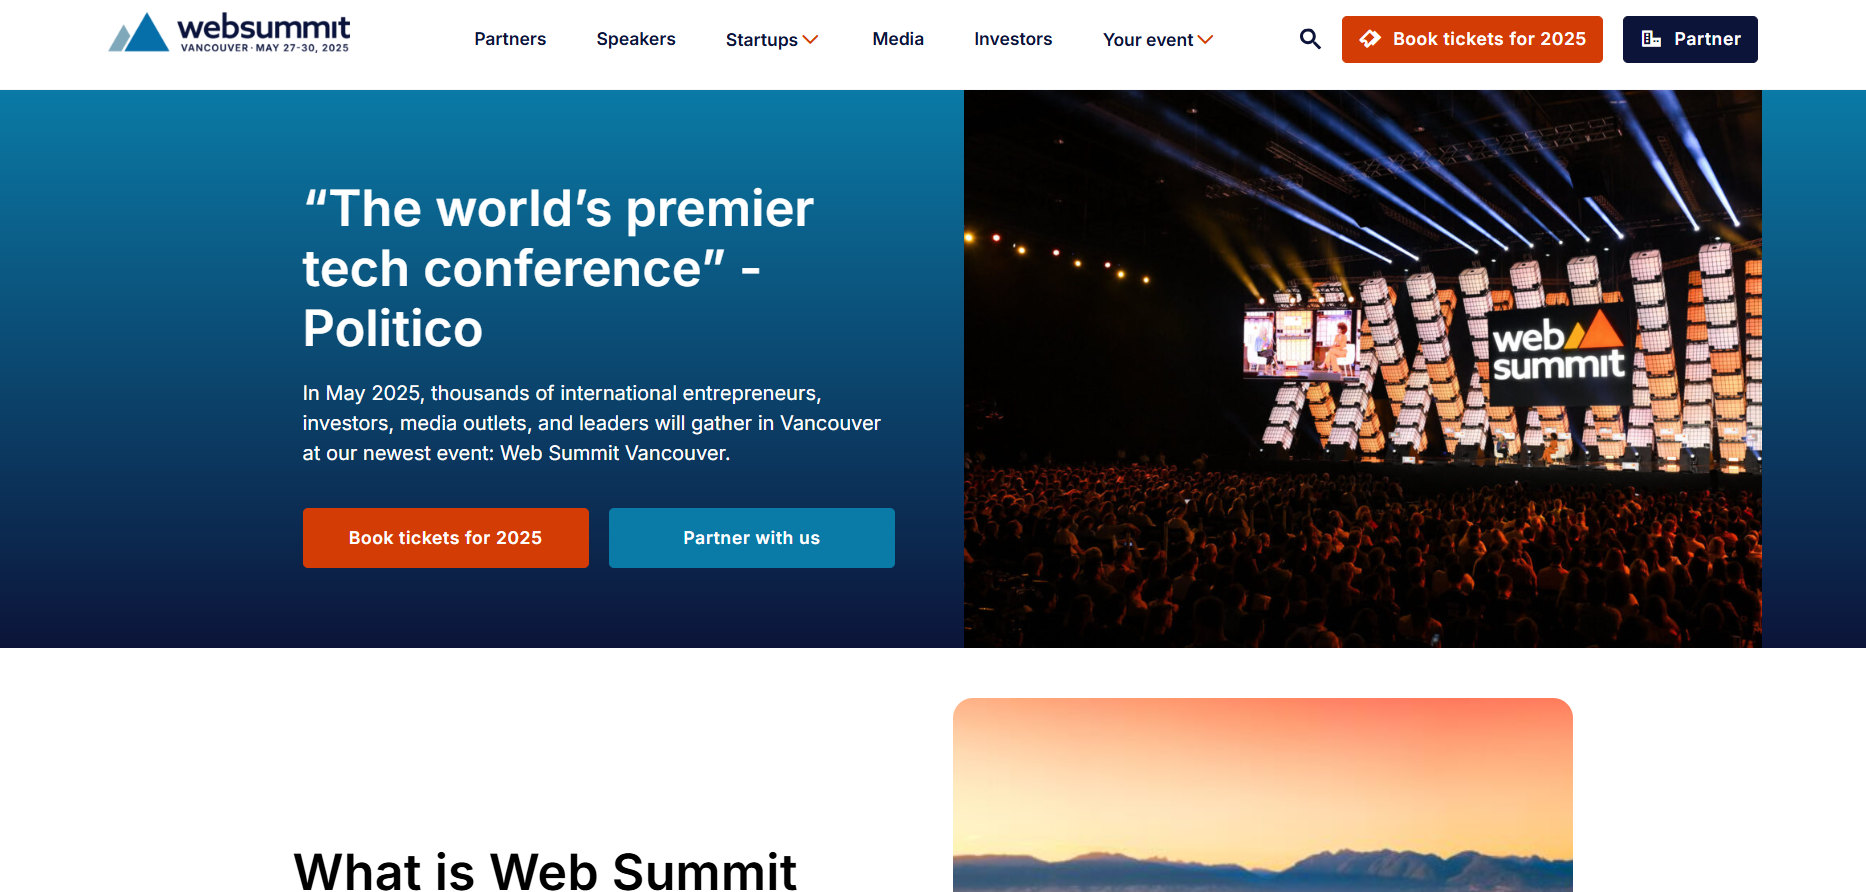Visit the Investors nav link
The height and width of the screenshot is (892, 1866).
pyautogui.click(x=1013, y=39)
